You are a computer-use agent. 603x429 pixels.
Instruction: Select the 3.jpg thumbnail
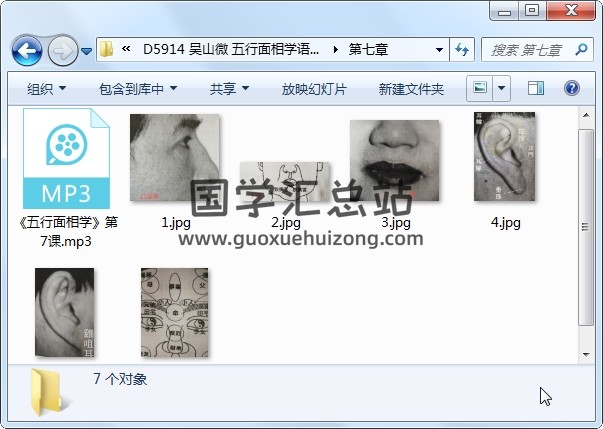click(395, 160)
